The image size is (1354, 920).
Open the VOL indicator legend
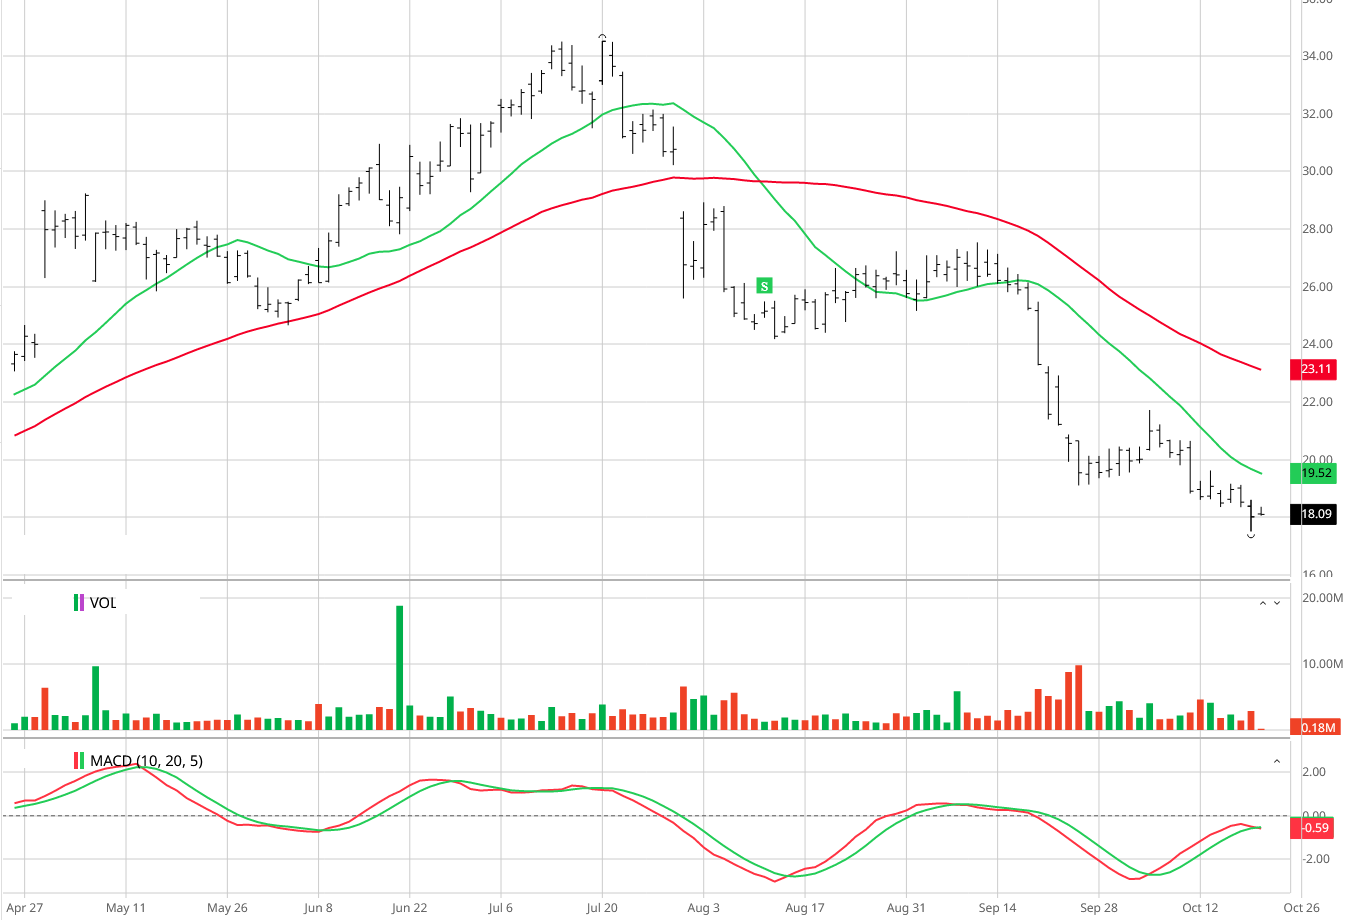click(x=103, y=602)
